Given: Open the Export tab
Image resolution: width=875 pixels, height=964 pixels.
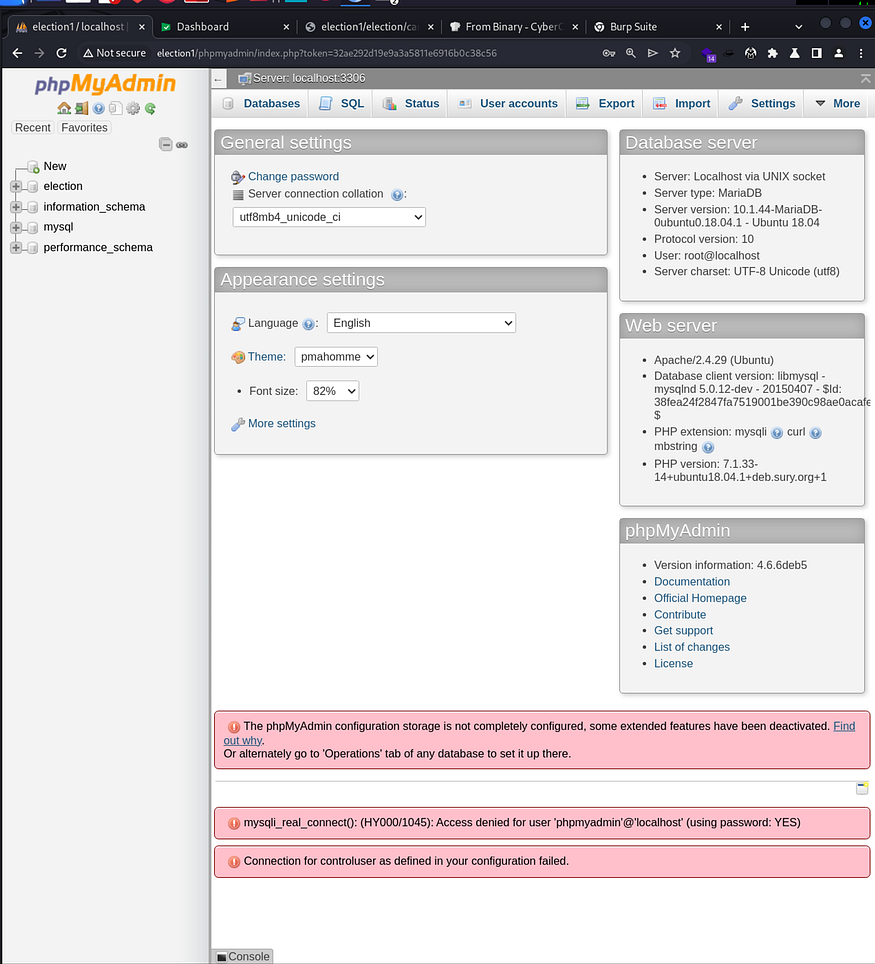Looking at the screenshot, I should click(x=605, y=104).
